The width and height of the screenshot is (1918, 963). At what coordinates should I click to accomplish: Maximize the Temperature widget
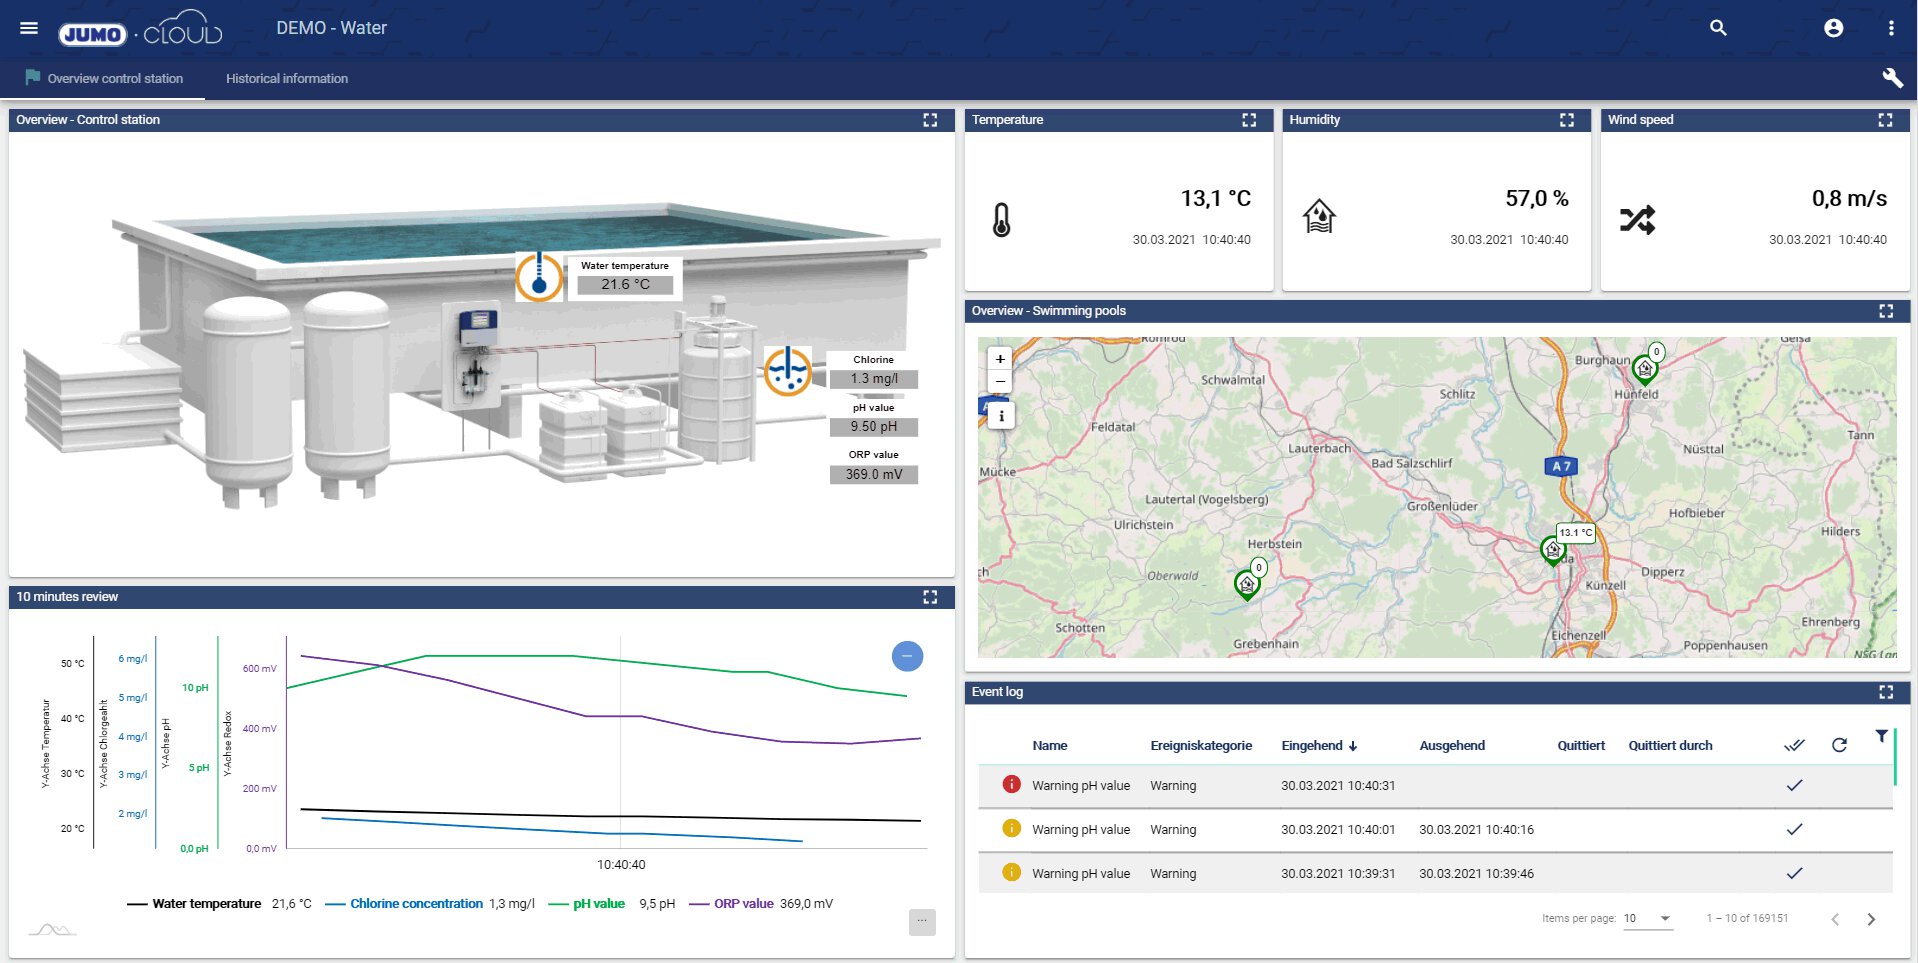point(1249,120)
